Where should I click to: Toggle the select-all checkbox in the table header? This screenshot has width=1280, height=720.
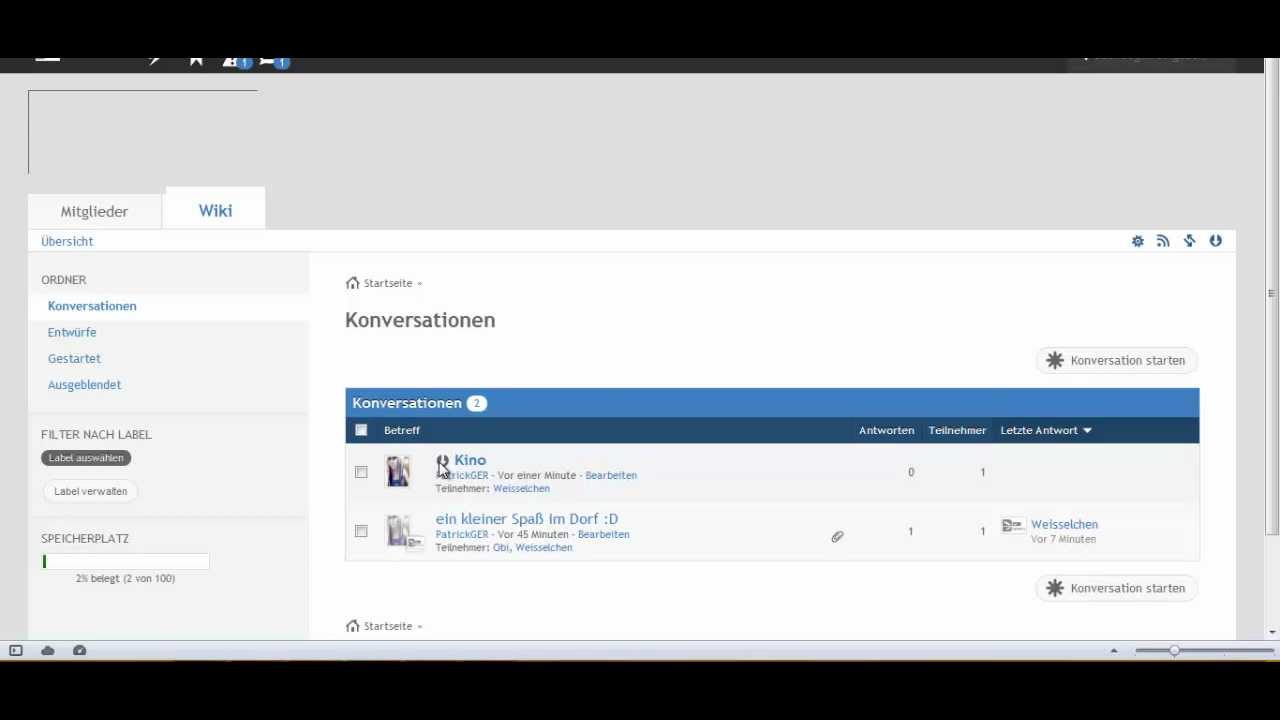tap(361, 430)
